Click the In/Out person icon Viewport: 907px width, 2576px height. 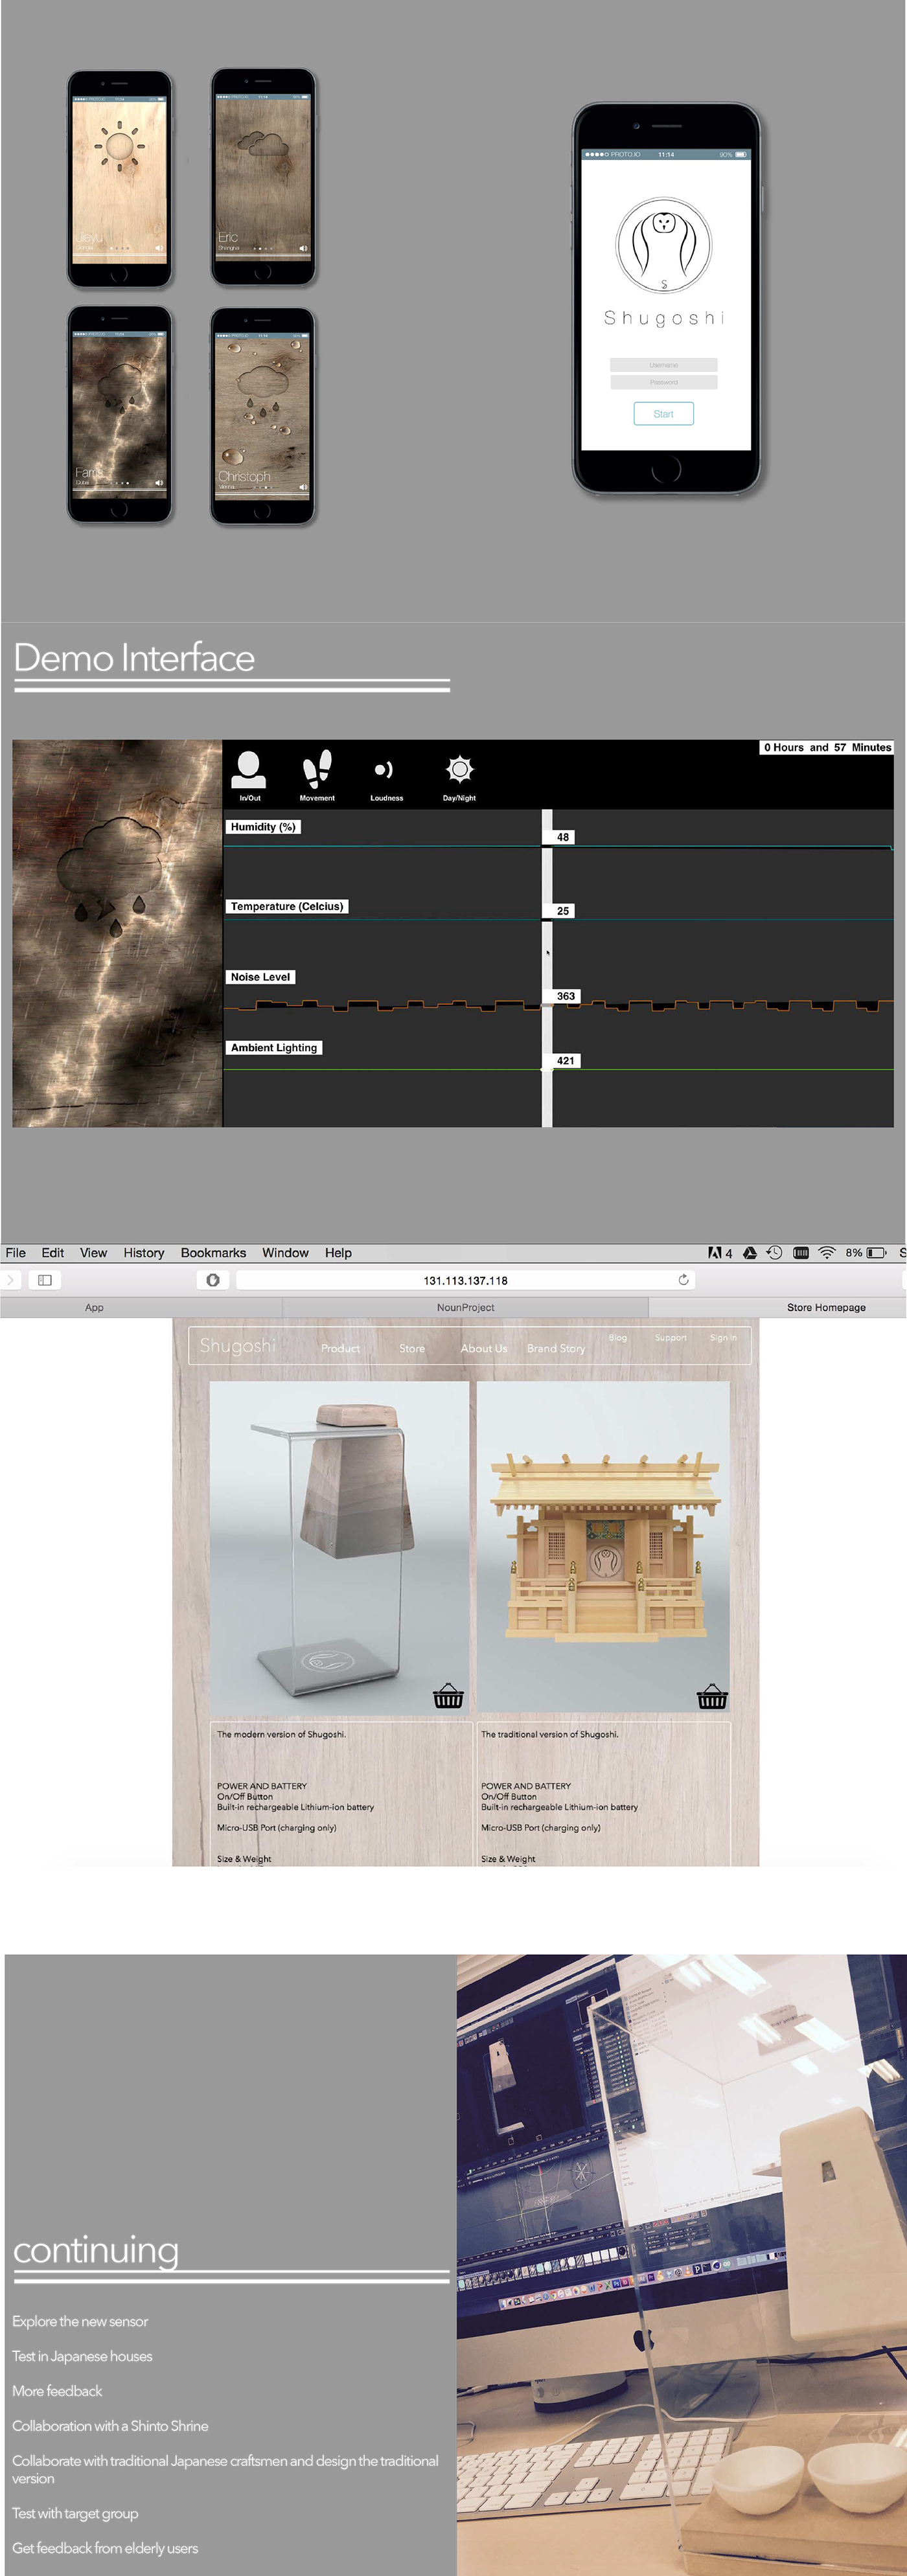(x=249, y=770)
